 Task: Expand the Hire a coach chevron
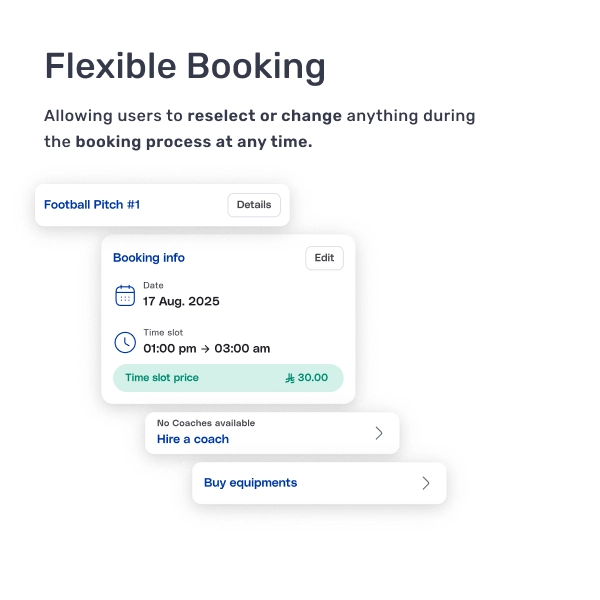pos(379,433)
